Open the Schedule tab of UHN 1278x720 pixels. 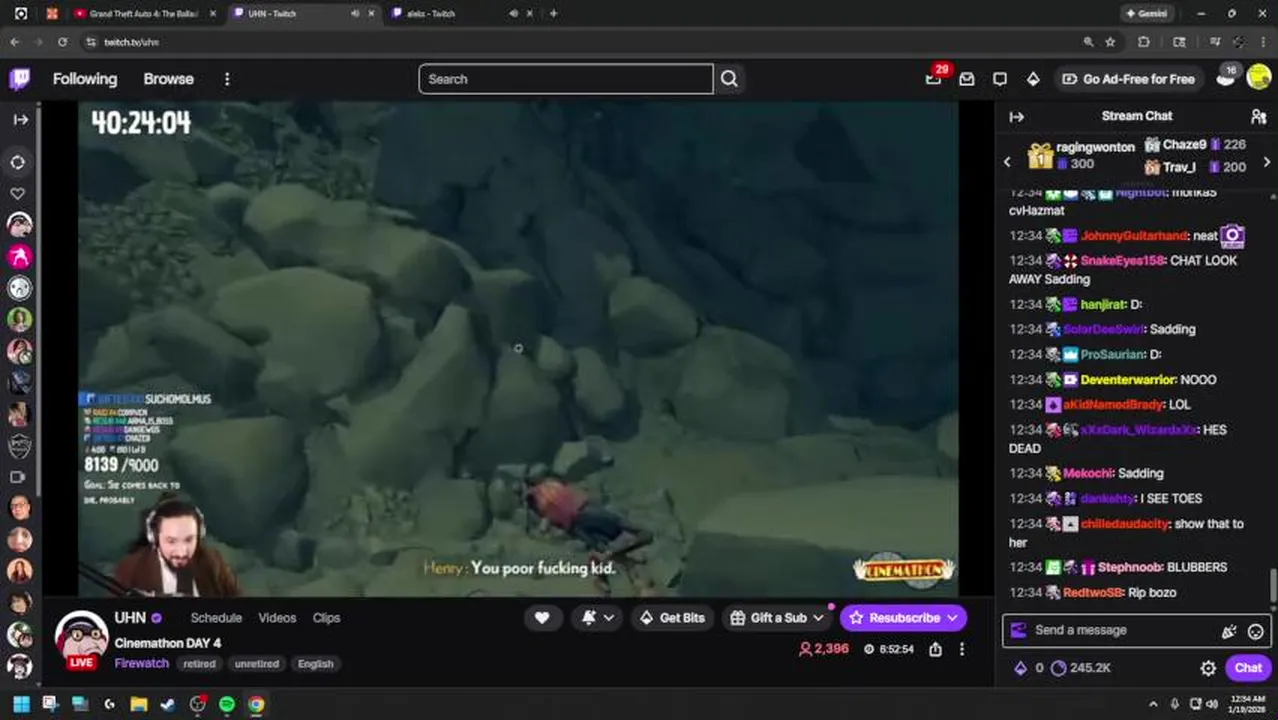click(x=216, y=618)
